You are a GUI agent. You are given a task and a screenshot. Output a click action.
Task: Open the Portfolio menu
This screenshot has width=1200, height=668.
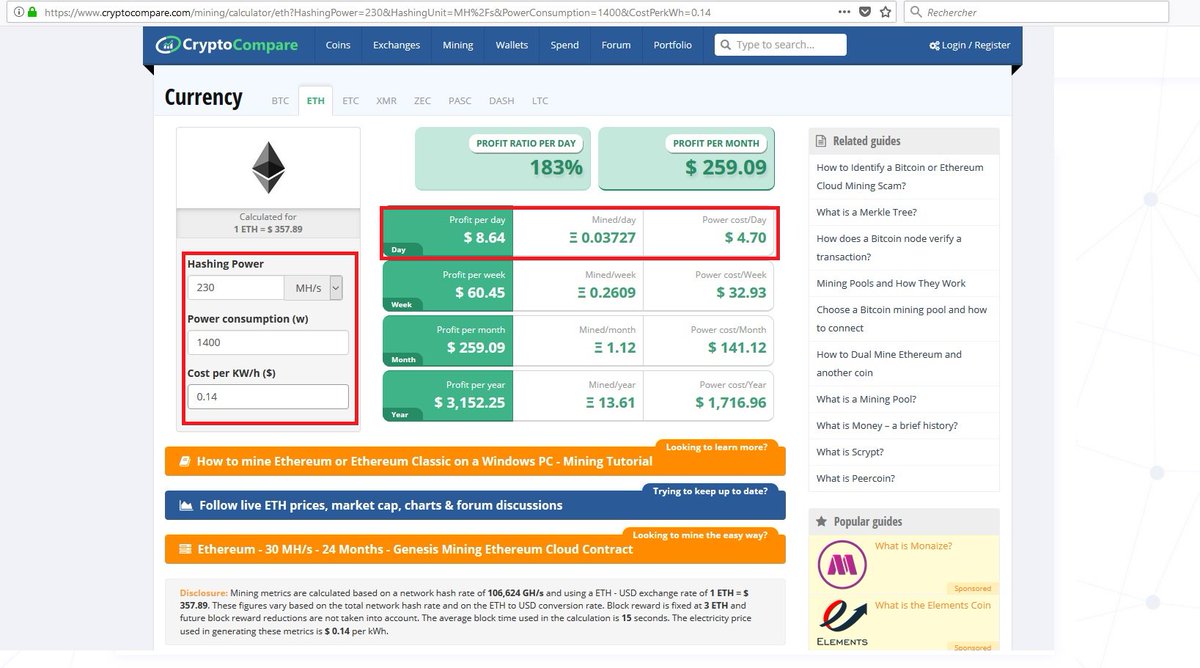[672, 45]
